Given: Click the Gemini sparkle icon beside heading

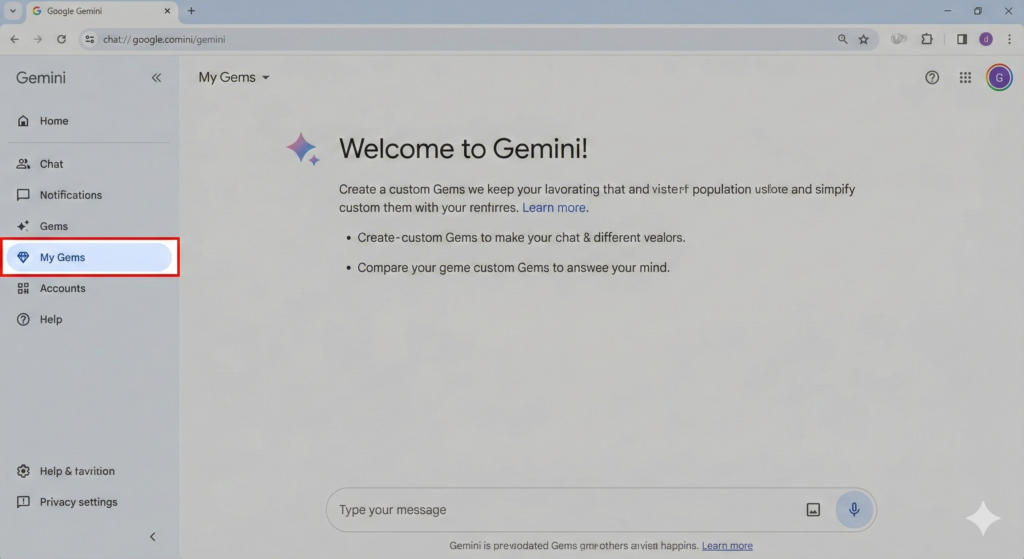Looking at the screenshot, I should coord(303,149).
